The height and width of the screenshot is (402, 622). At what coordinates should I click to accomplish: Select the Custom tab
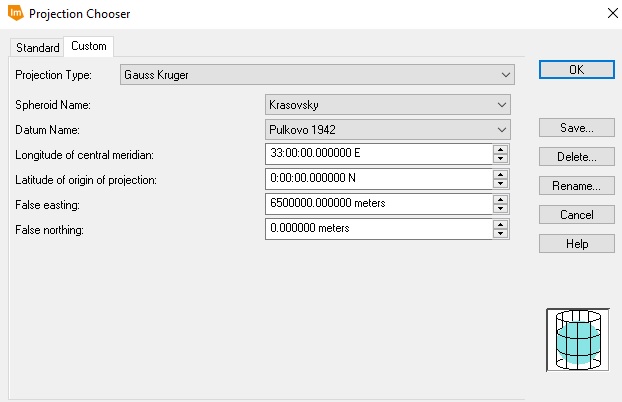[x=89, y=47]
